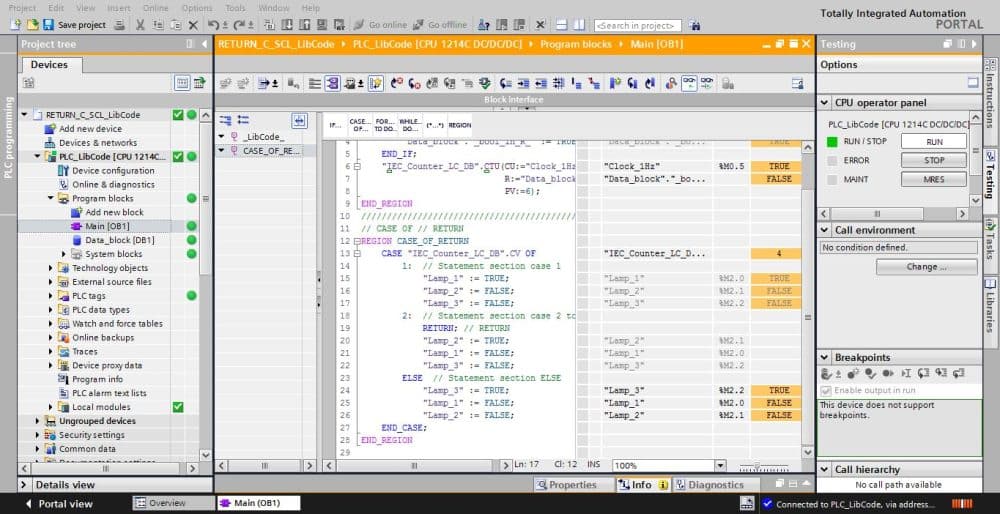The height and width of the screenshot is (514, 1000).
Task: Open the Options menu
Action: point(197,8)
